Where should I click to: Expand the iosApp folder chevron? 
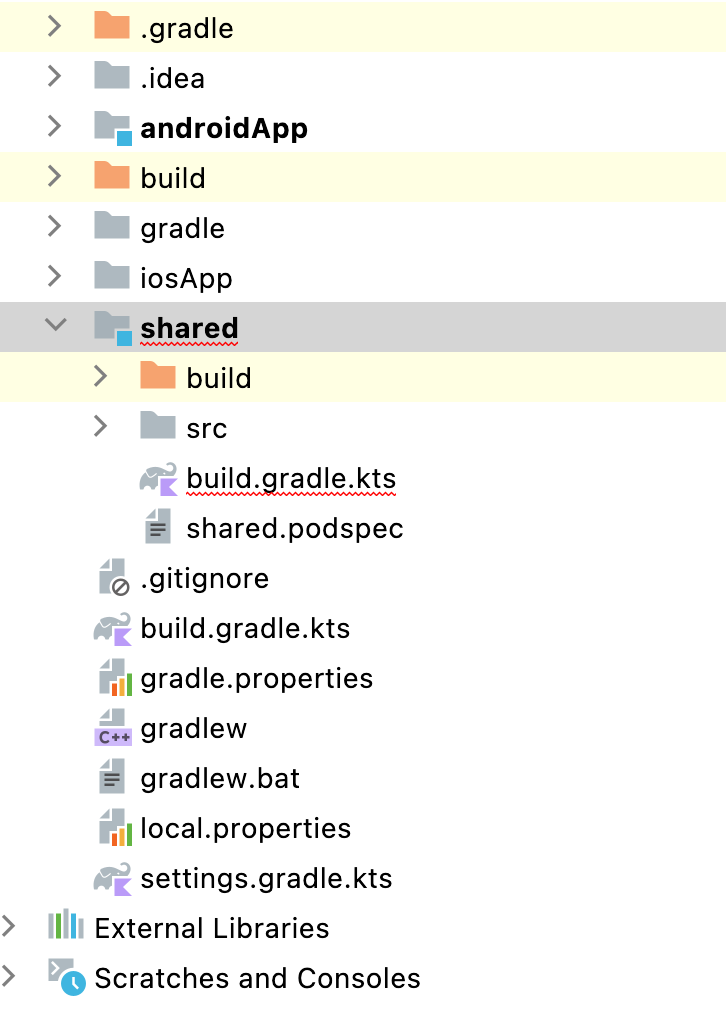coord(55,276)
